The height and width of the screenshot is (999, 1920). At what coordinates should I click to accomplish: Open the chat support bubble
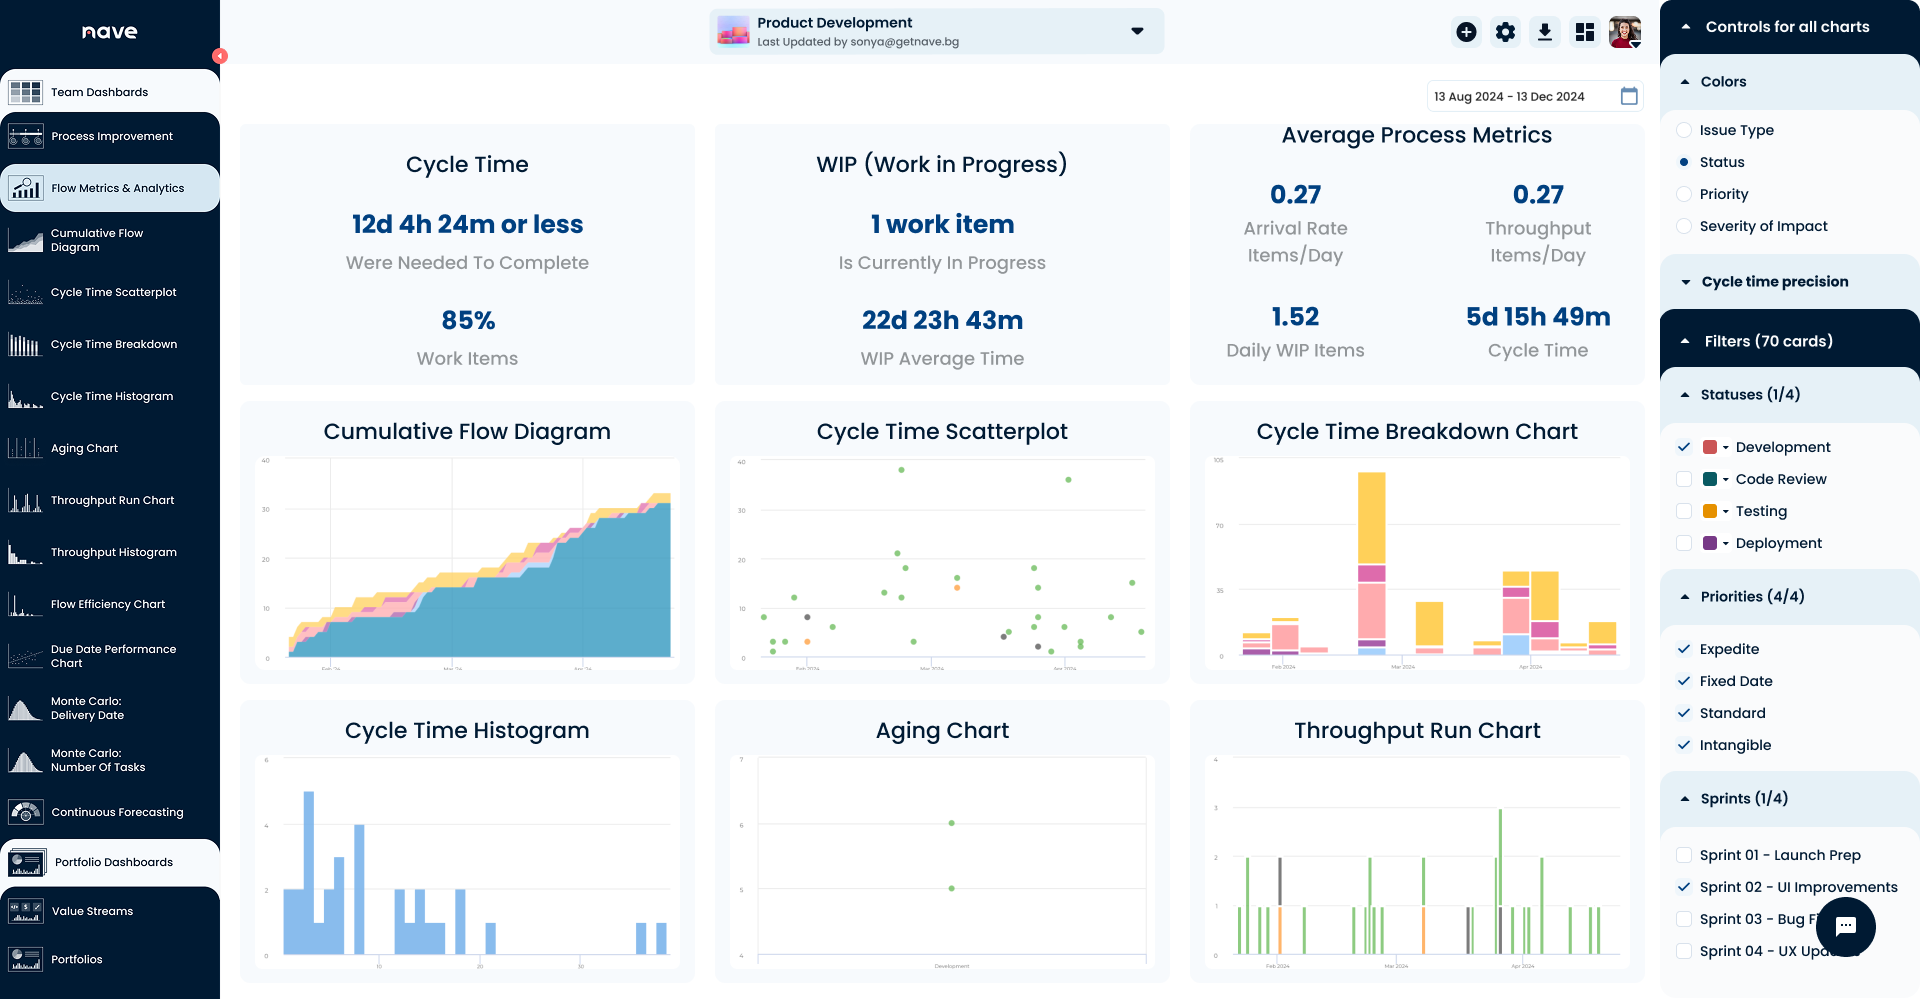(x=1845, y=926)
